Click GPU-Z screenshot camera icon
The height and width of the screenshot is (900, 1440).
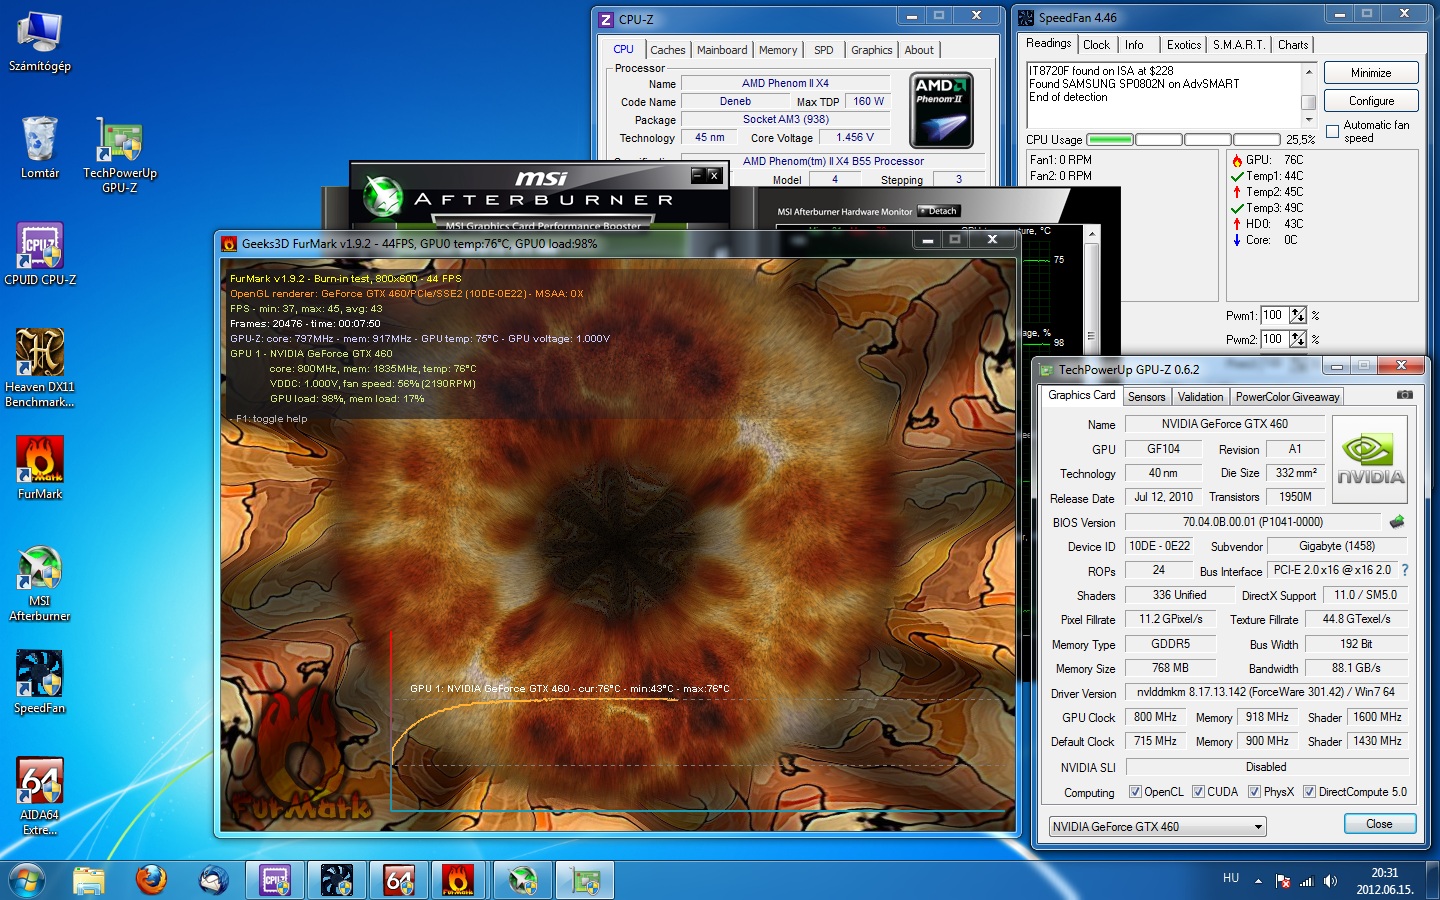click(1405, 395)
